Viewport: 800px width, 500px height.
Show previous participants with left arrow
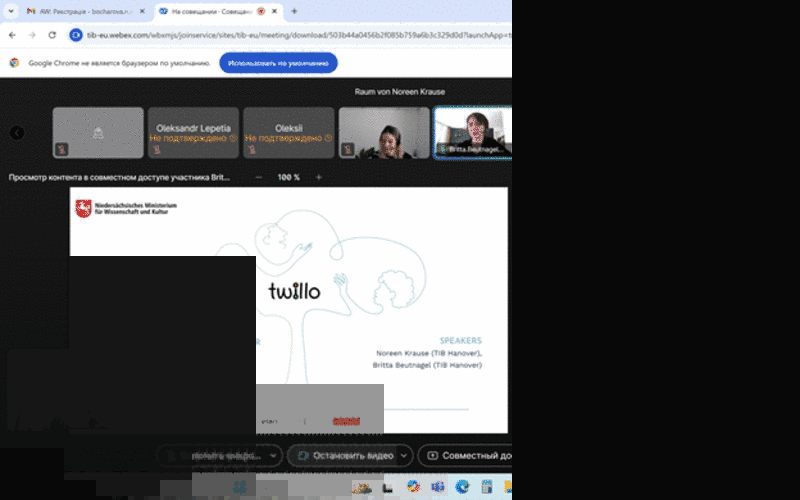coord(17,133)
